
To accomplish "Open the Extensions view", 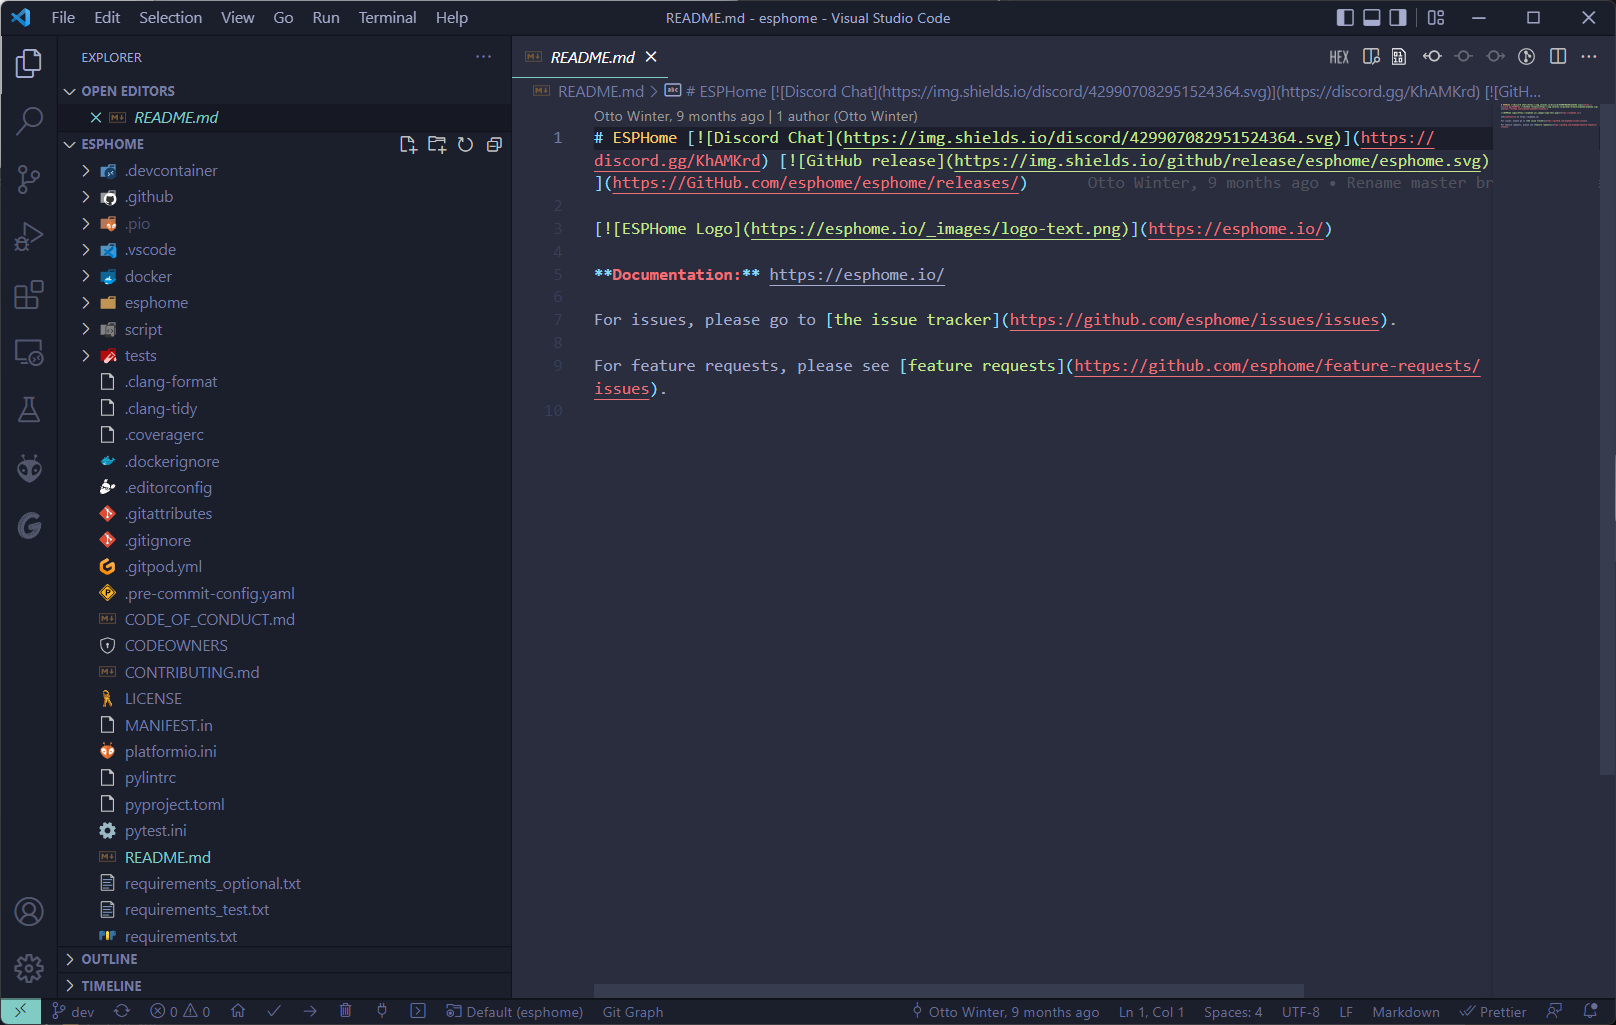I will [29, 295].
